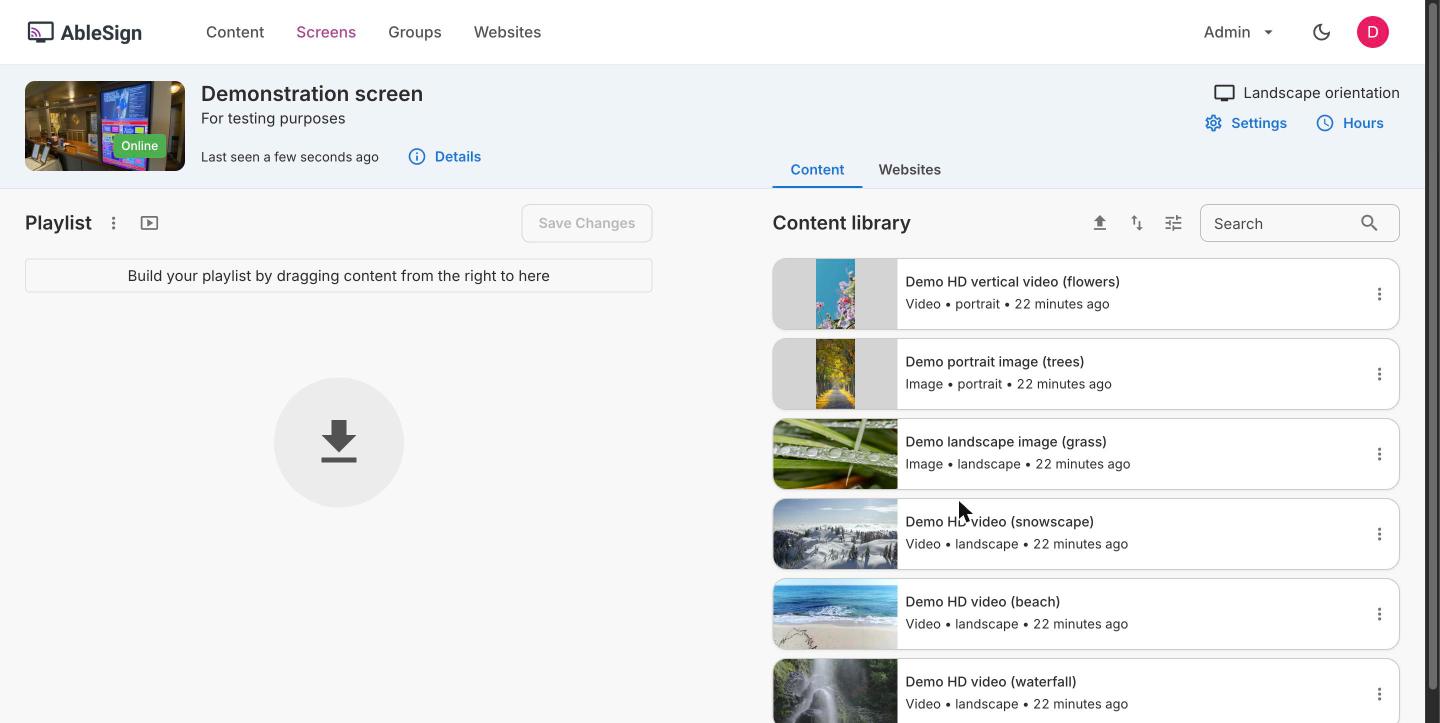1440x723 pixels.
Task: Open content library filter options icon
Action: (1174, 223)
